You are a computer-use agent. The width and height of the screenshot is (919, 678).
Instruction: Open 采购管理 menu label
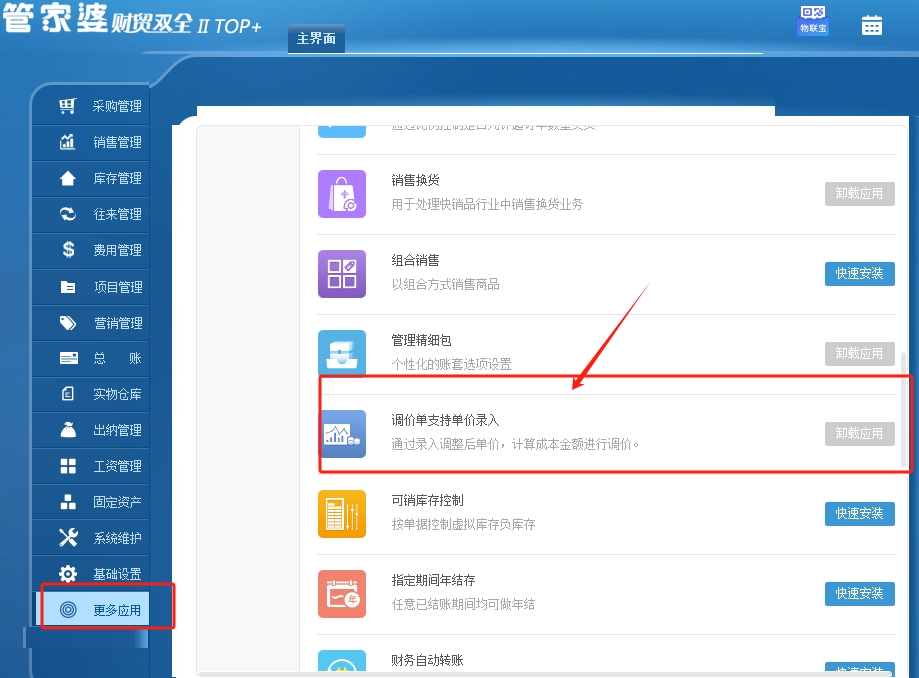(x=117, y=106)
